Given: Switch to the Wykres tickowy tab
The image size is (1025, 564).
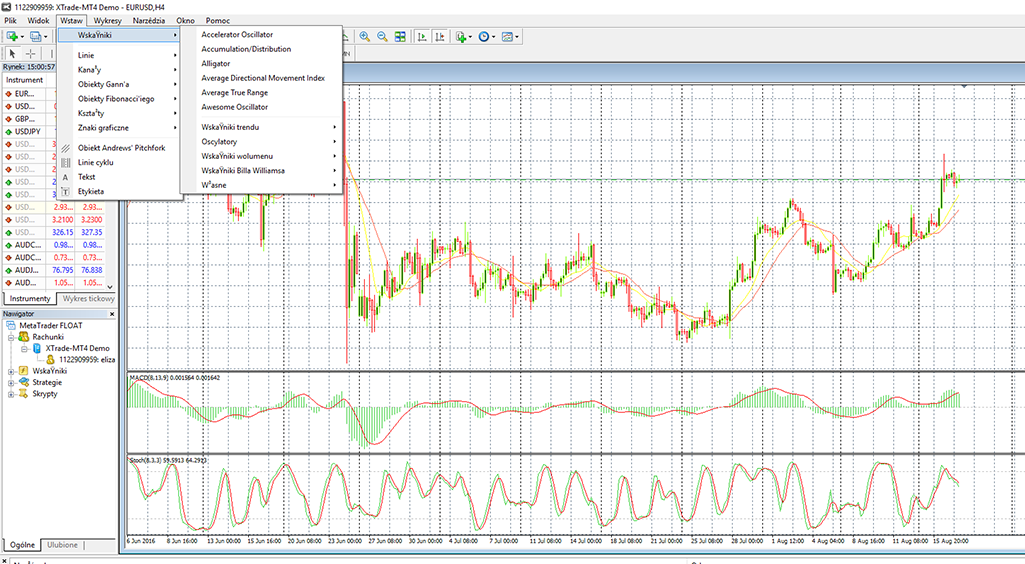Looking at the screenshot, I should coord(88,299).
